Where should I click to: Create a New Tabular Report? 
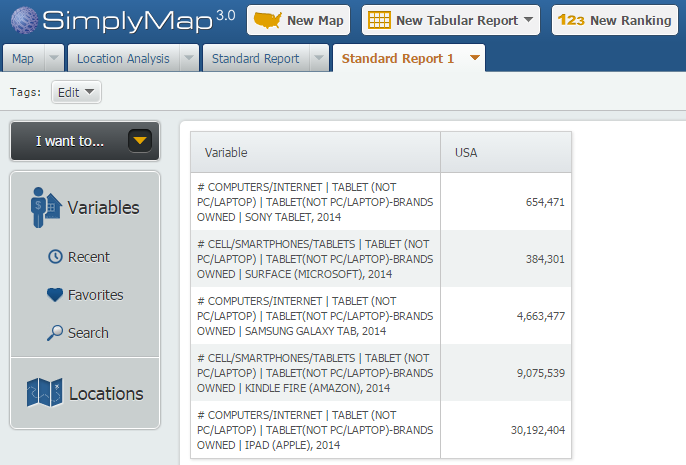coord(451,20)
